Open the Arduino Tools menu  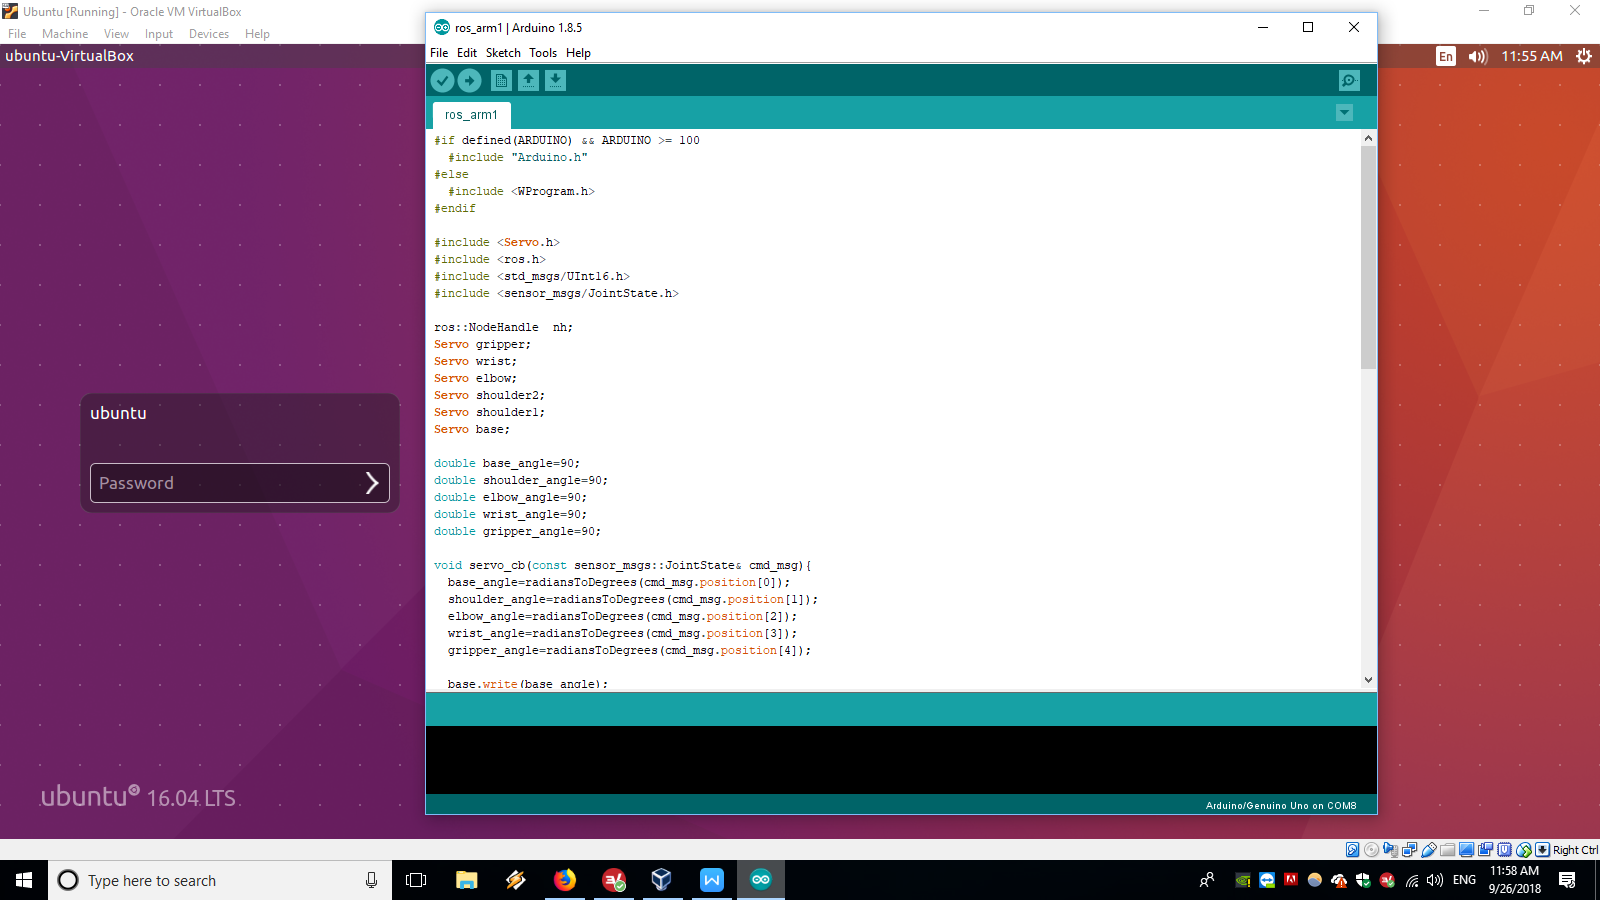click(x=543, y=53)
